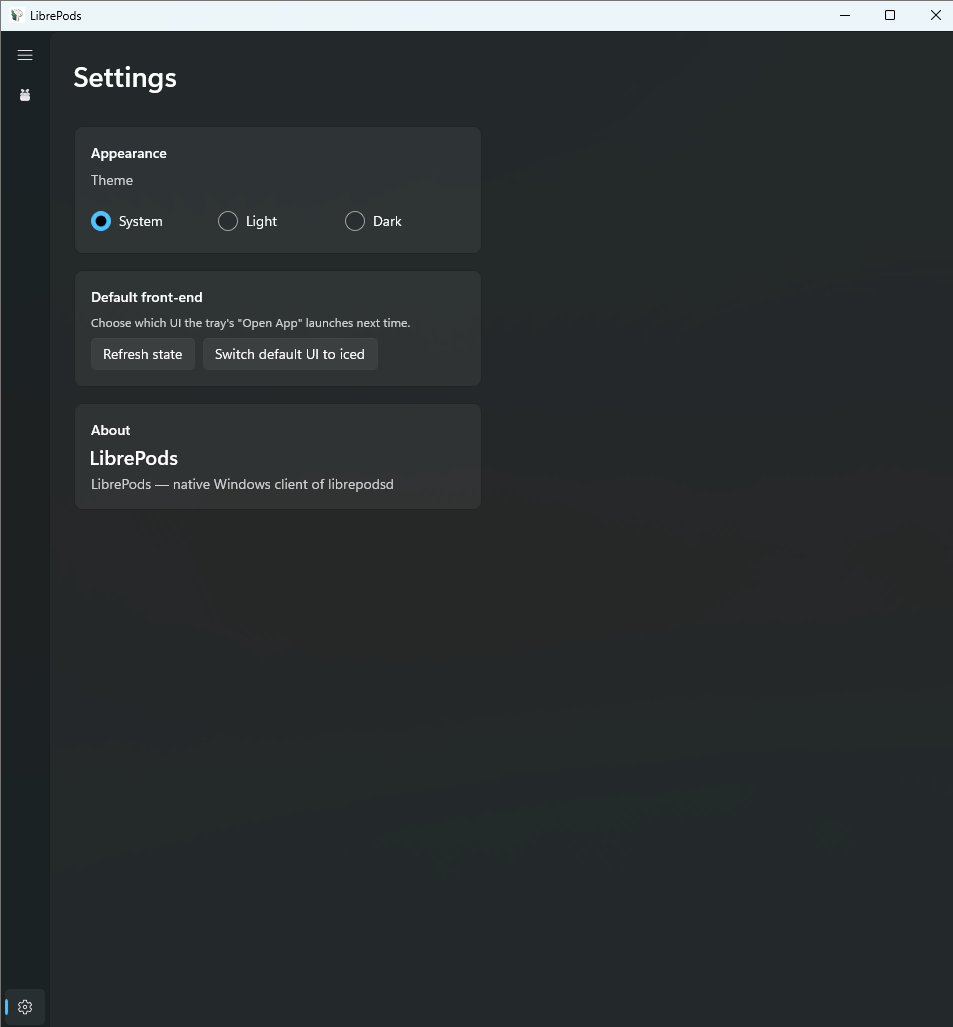Screen dimensions: 953x1027
Task: Click the Settings page heading
Action: click(x=125, y=78)
